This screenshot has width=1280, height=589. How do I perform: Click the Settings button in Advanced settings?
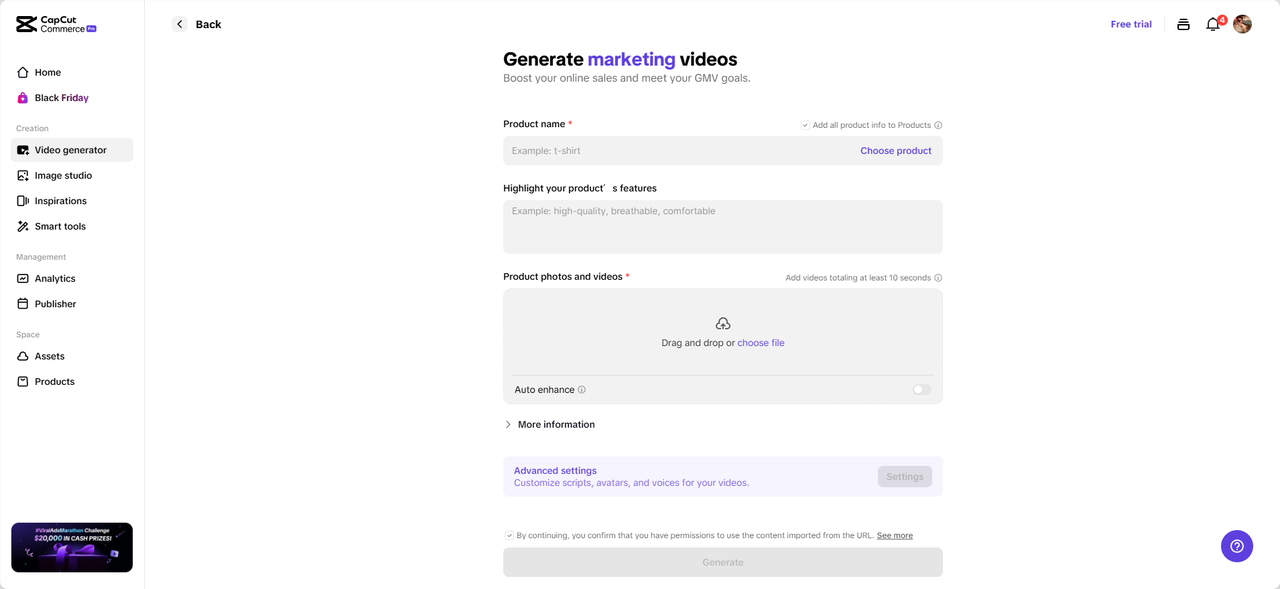905,477
